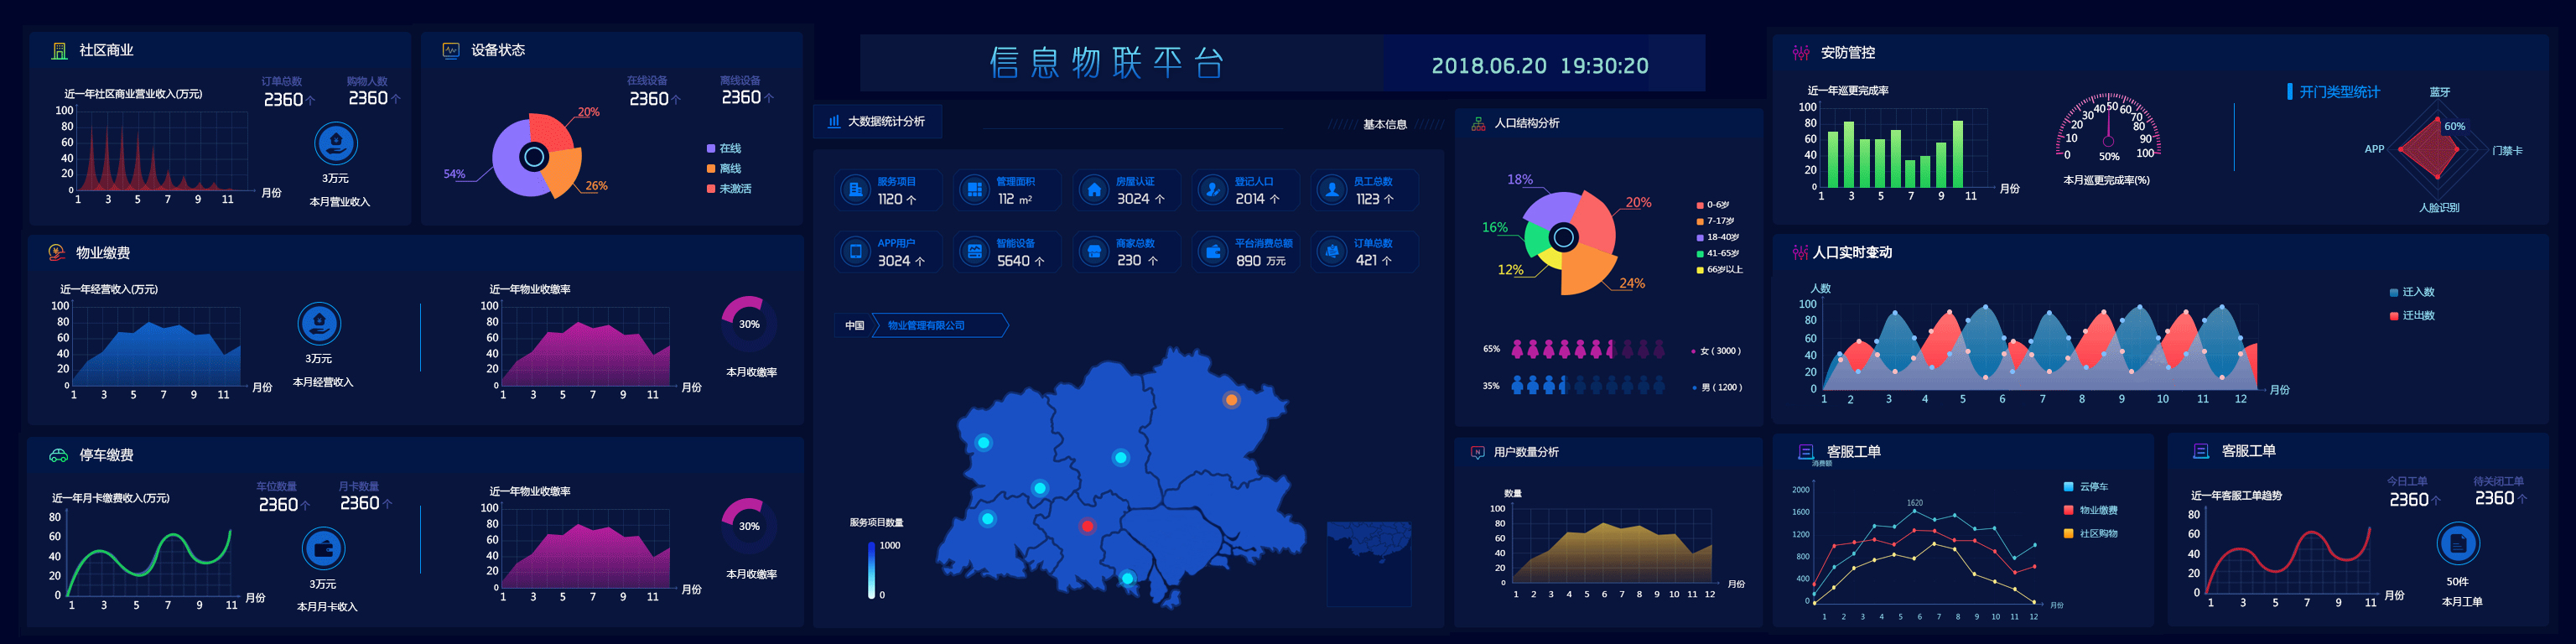Click the APP用户 tablet icon
2576x644 pixels.
(856, 252)
